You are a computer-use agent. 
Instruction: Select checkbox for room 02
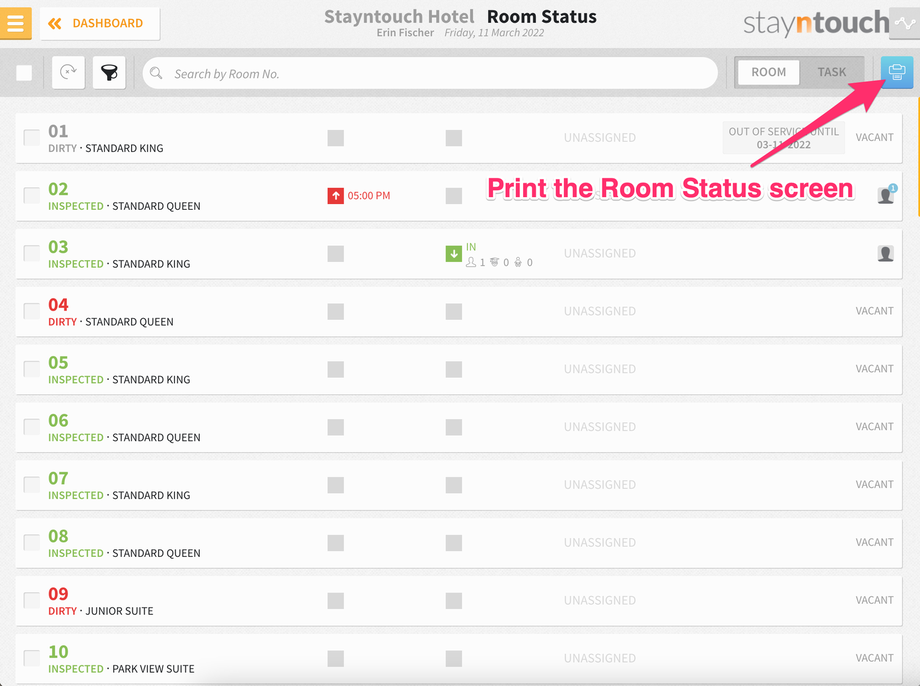click(x=32, y=195)
